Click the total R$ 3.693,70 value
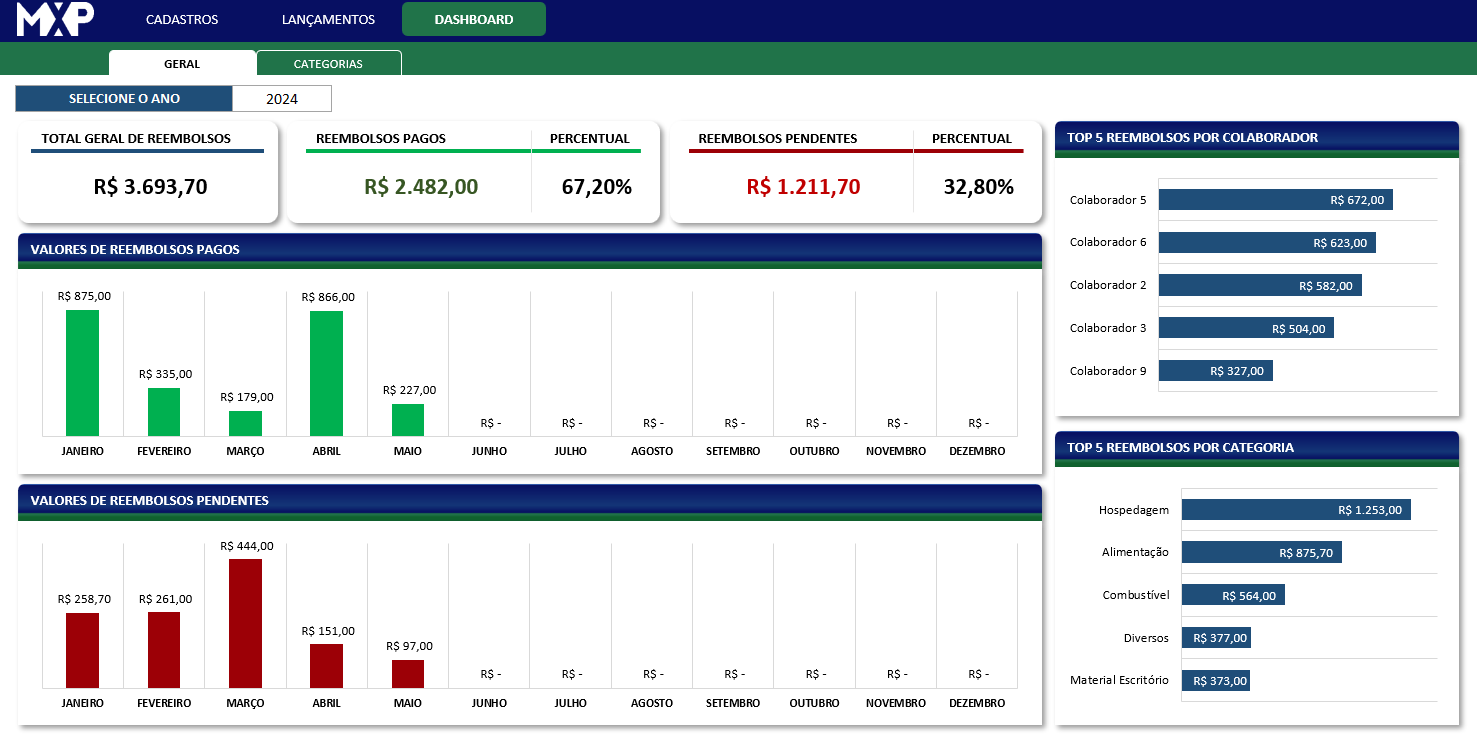Screen dimensions: 1477x737 click(x=150, y=186)
